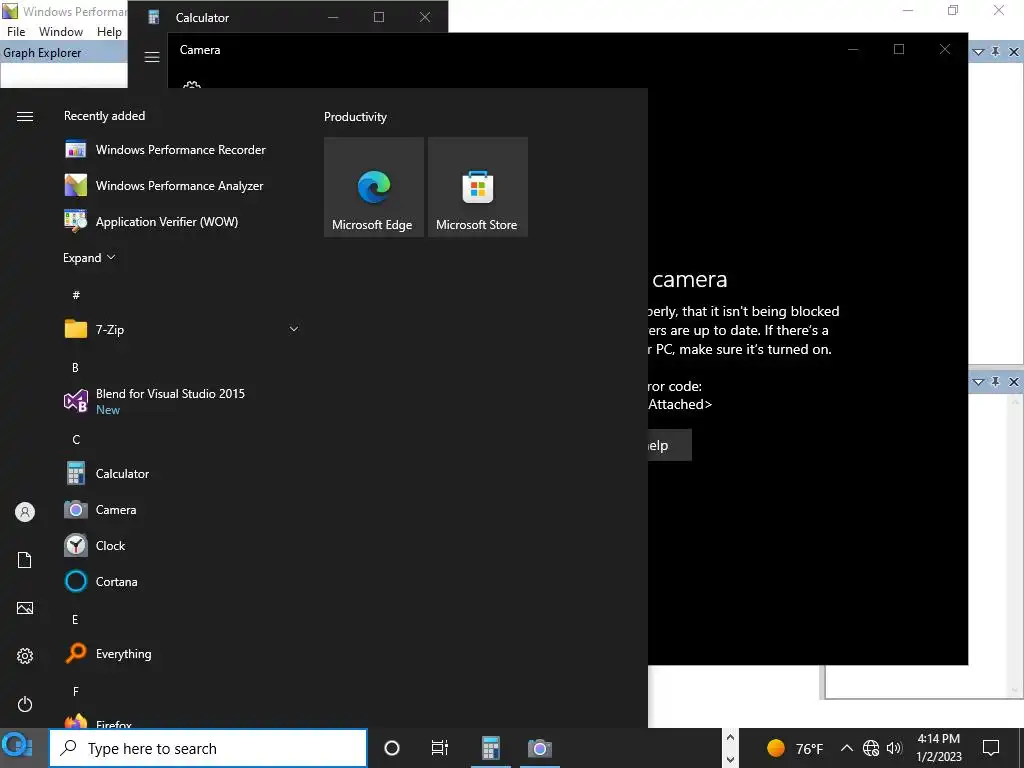Jump to letter # section header
This screenshot has width=1024, height=768.
(x=76, y=295)
